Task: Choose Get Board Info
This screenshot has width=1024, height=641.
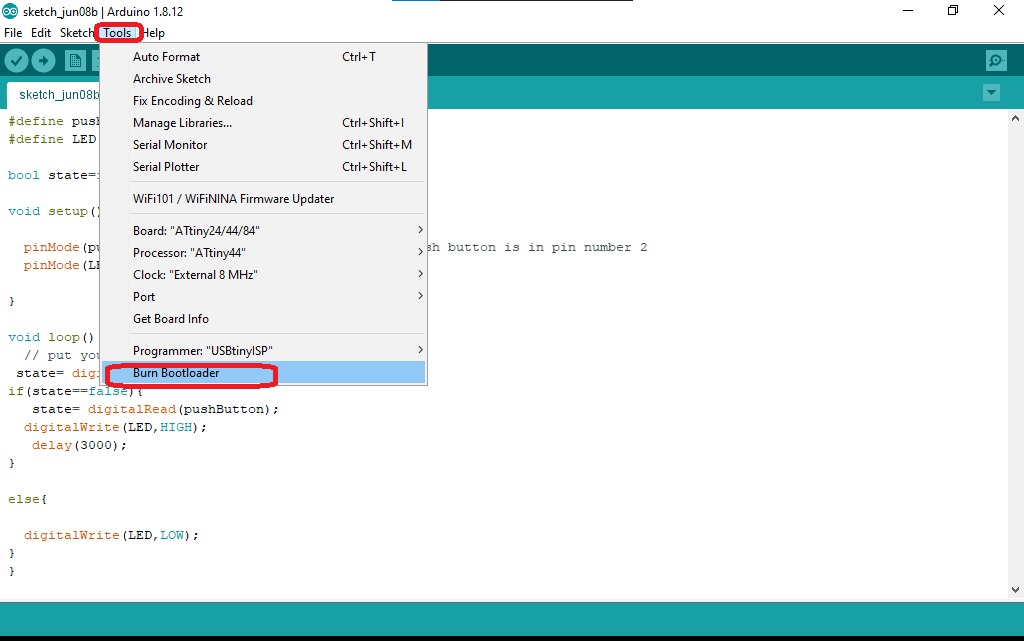Action: (x=264, y=319)
